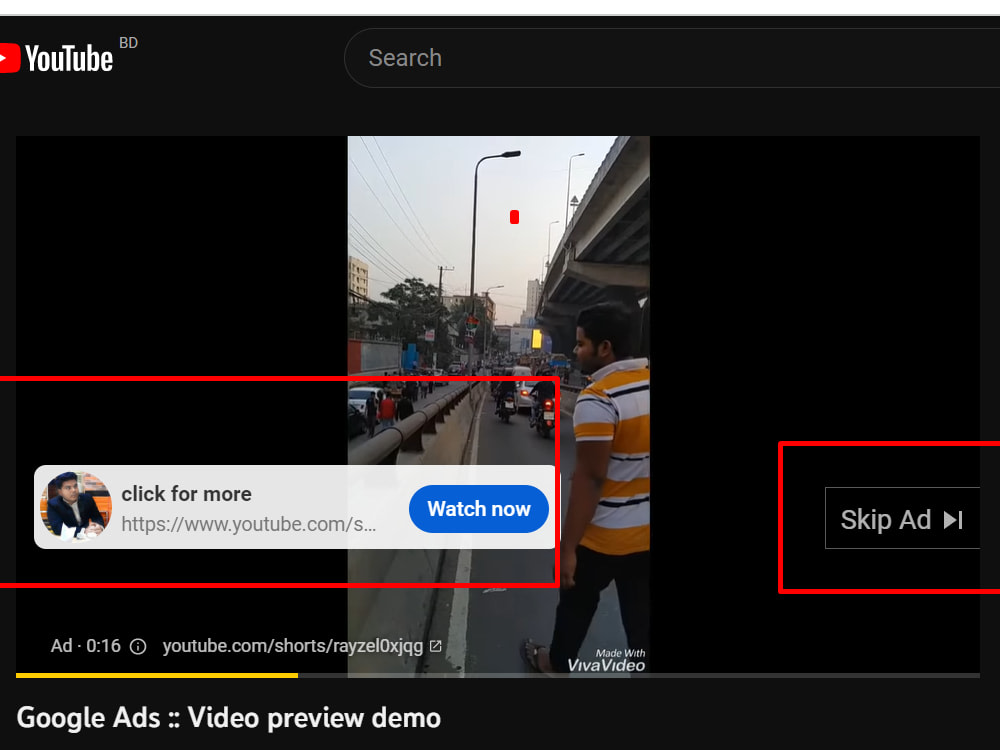Skip the ad with Skip Ad
The image size is (1000, 750).
902,518
